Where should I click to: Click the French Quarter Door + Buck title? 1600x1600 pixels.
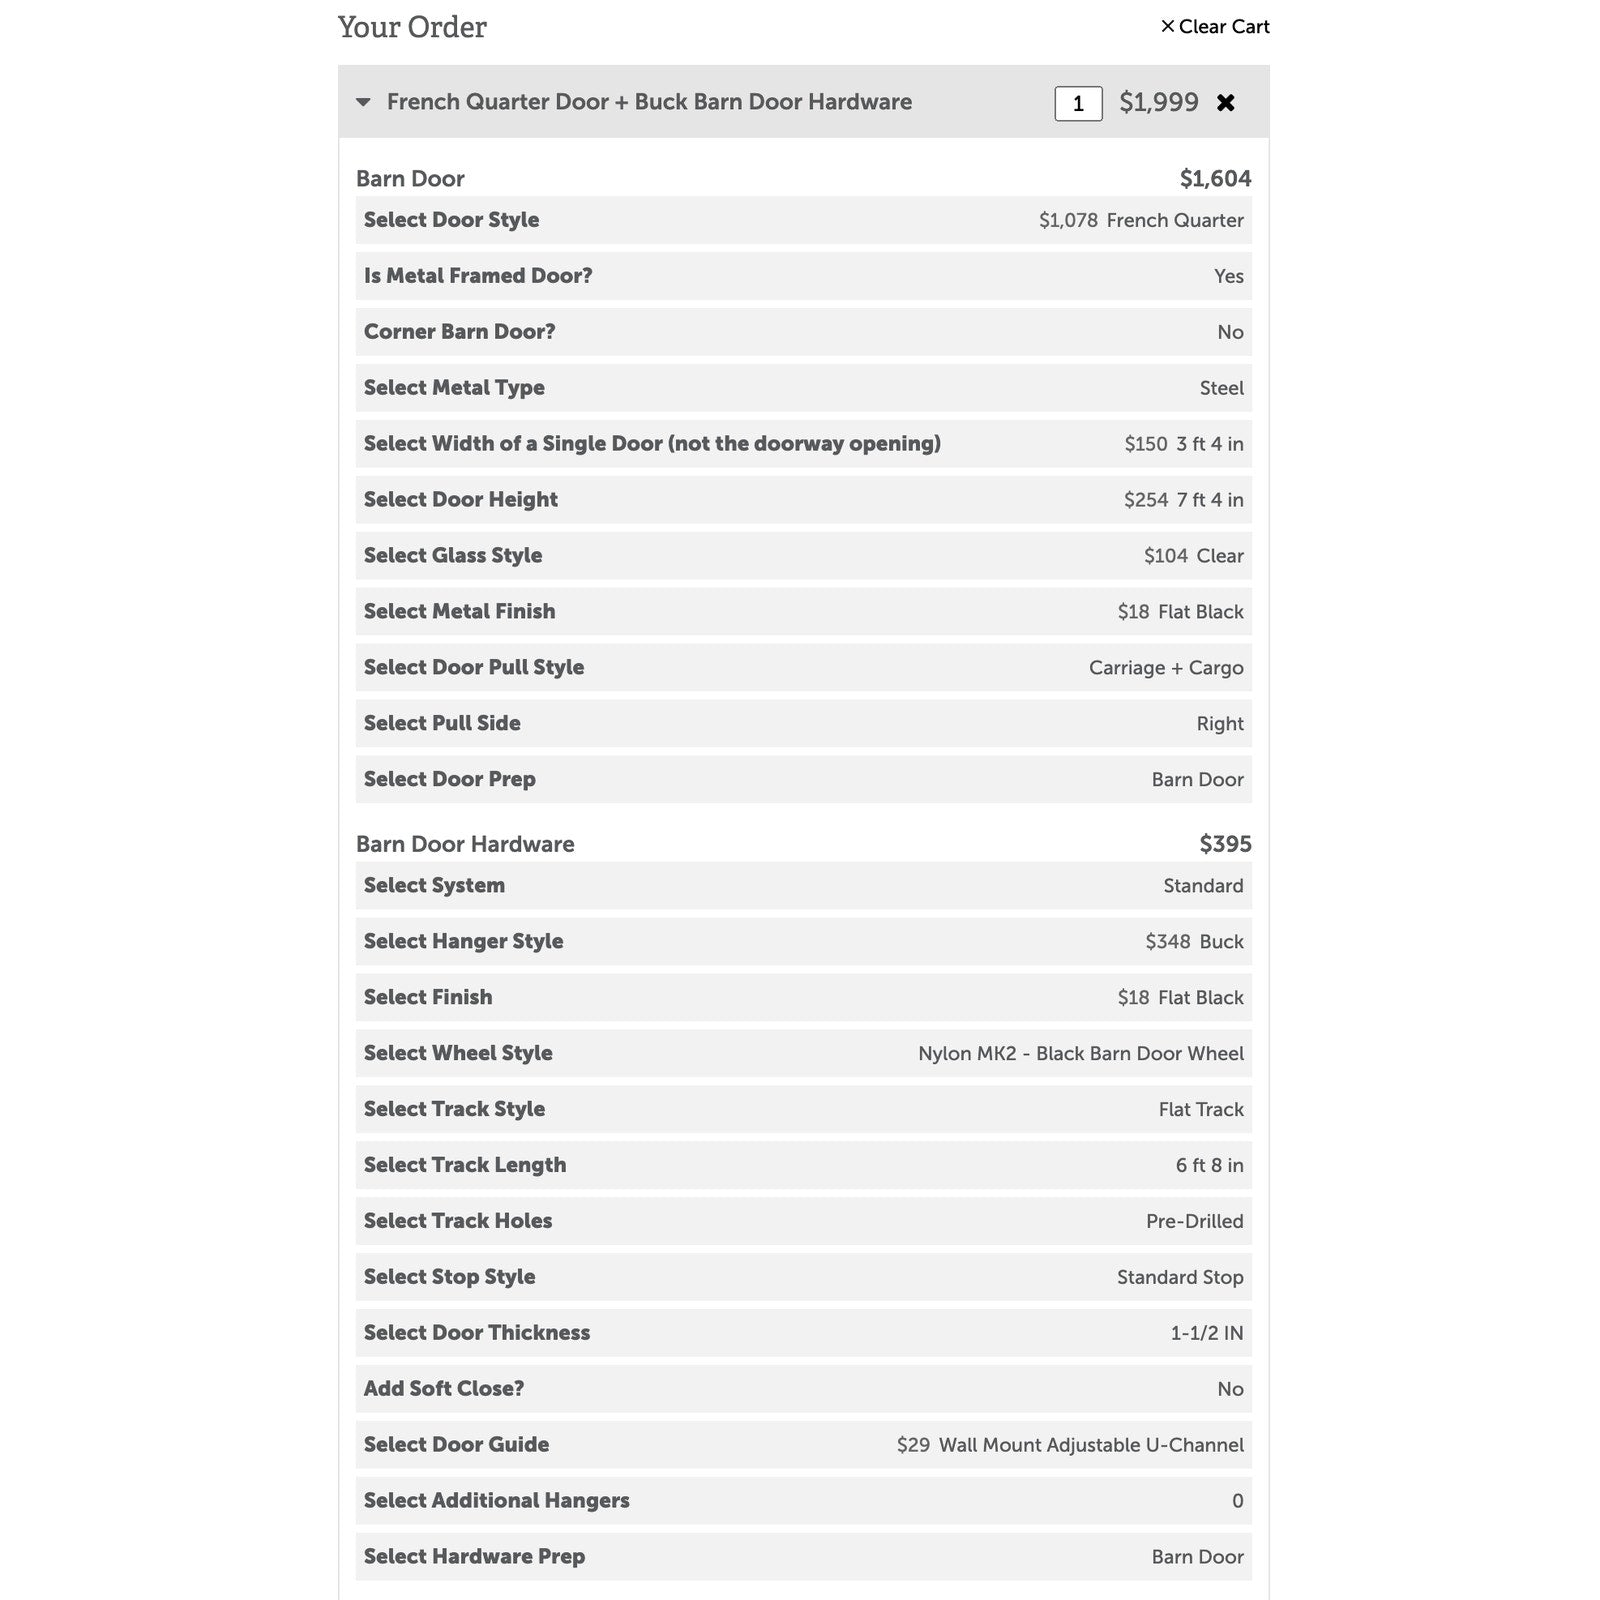click(649, 102)
